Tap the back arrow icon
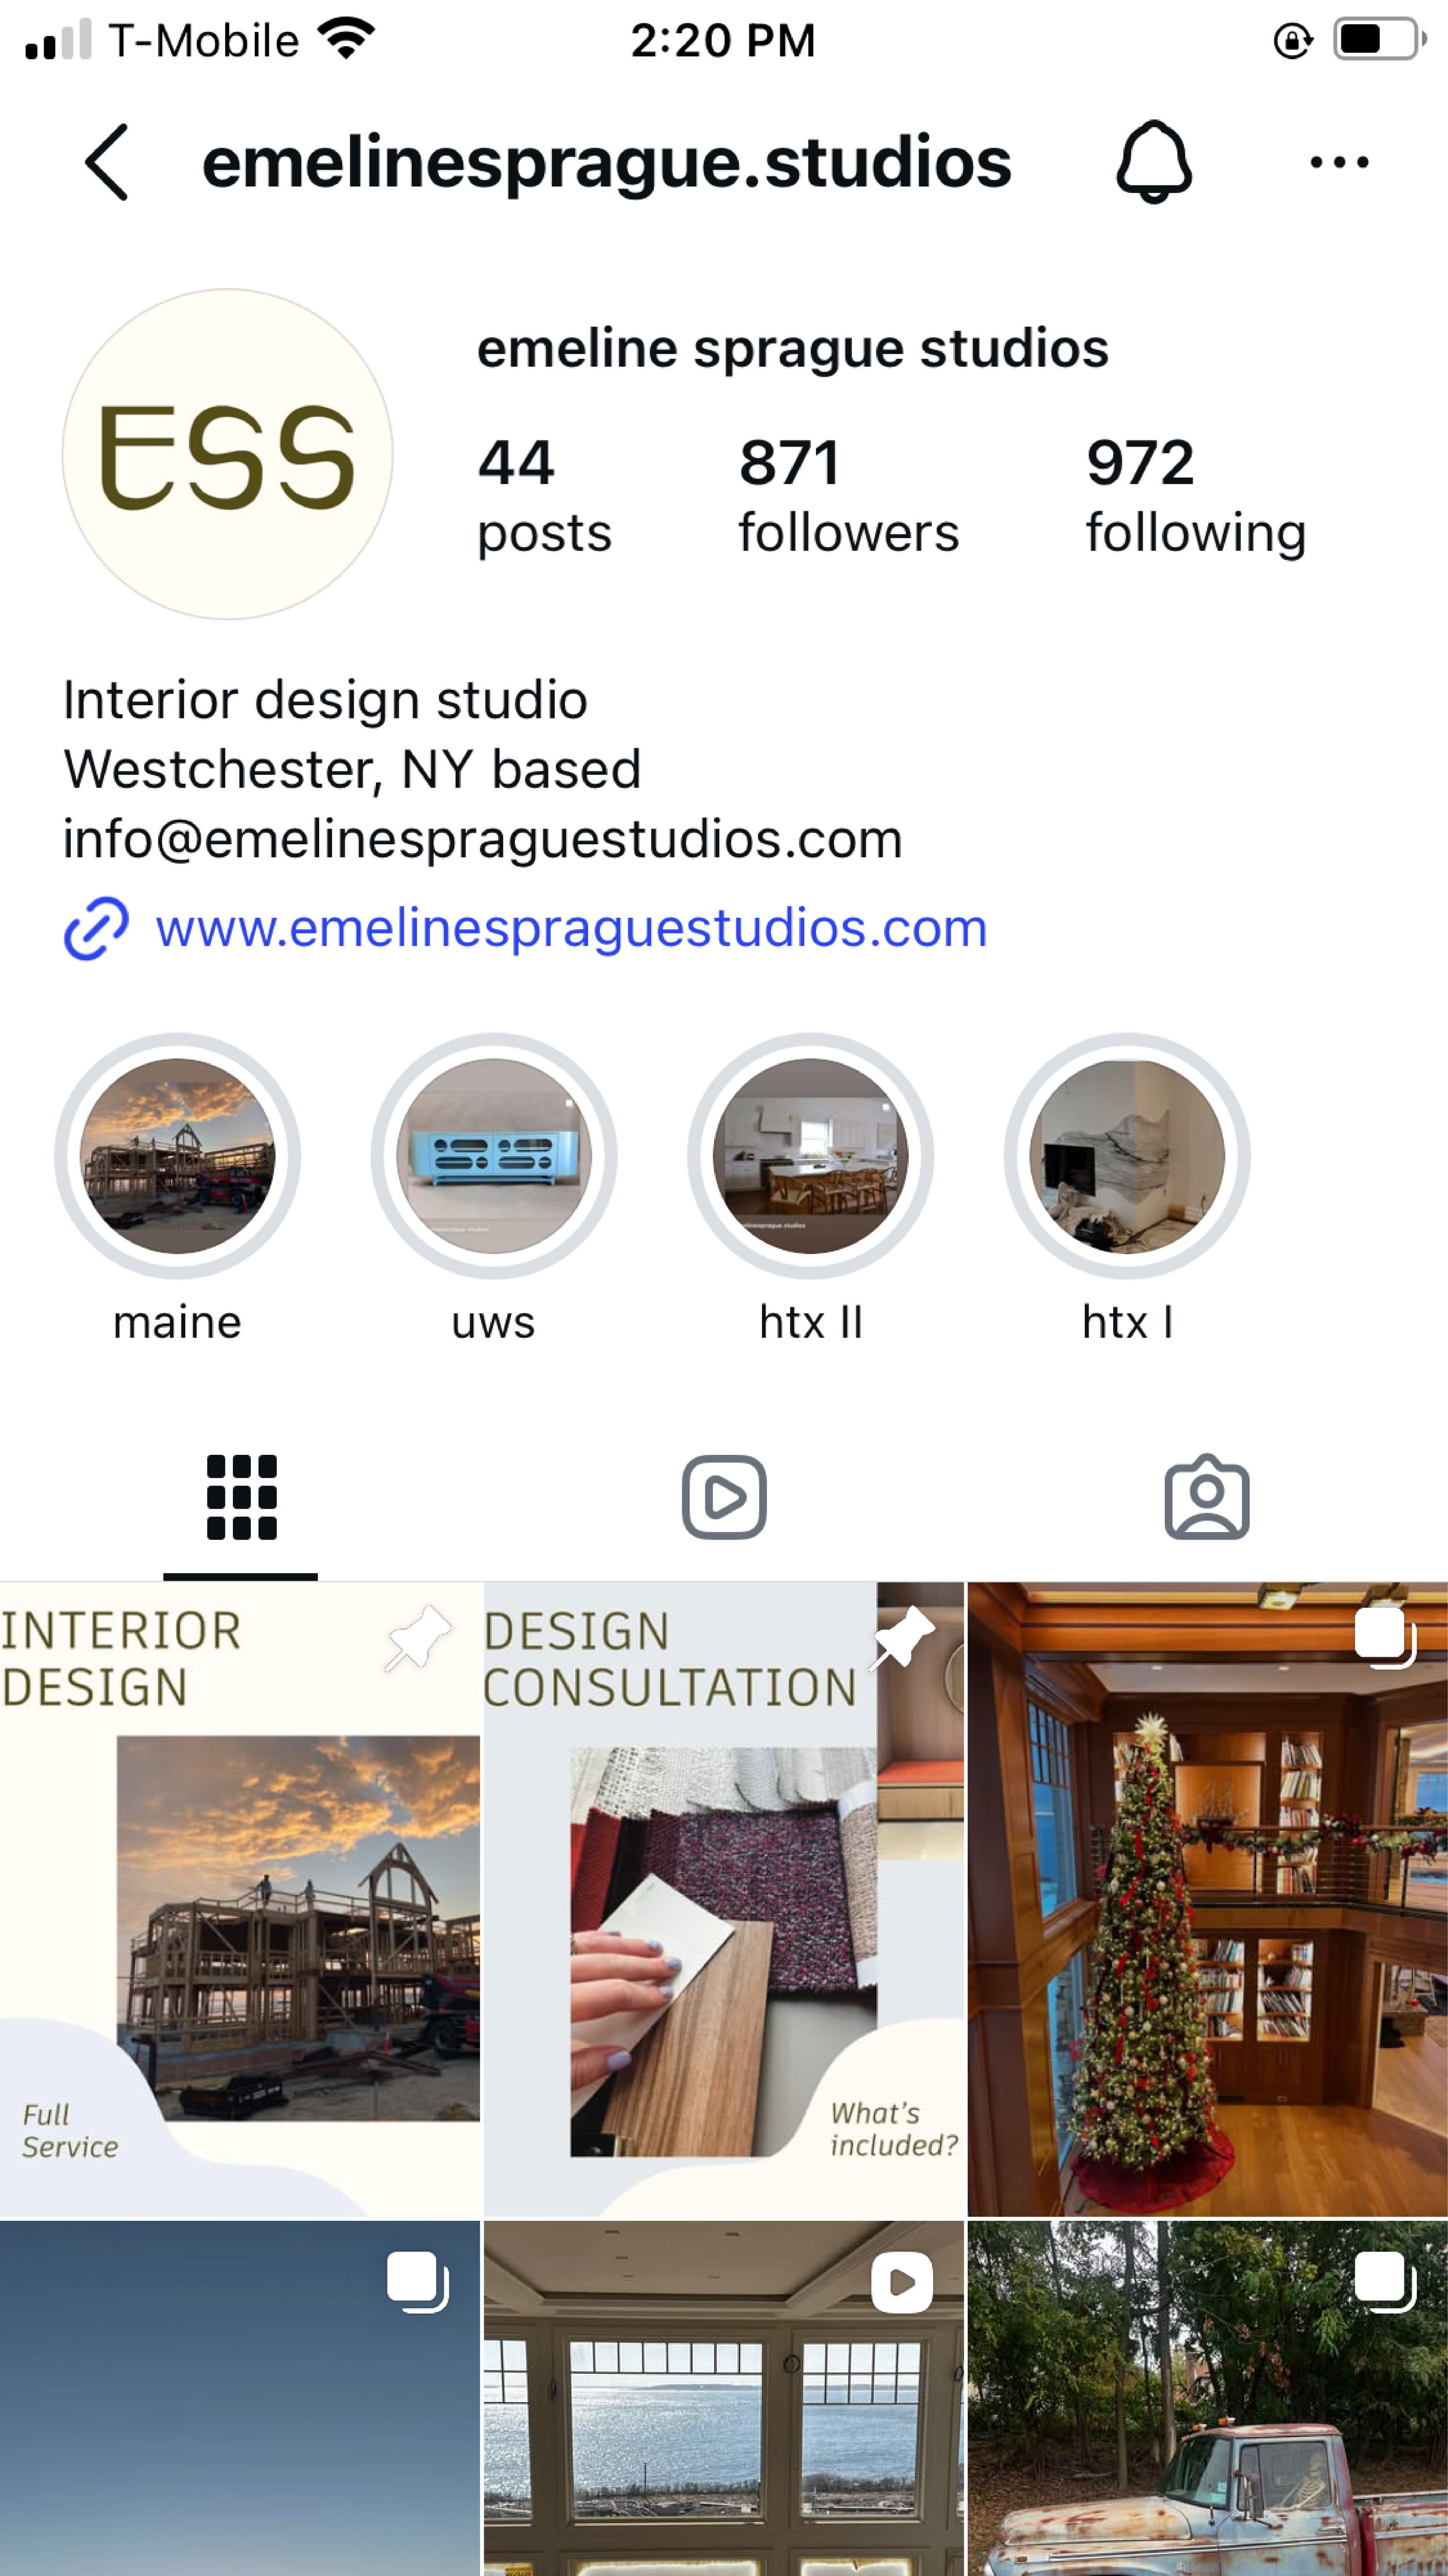The width and height of the screenshot is (1448, 2576). point(107,162)
